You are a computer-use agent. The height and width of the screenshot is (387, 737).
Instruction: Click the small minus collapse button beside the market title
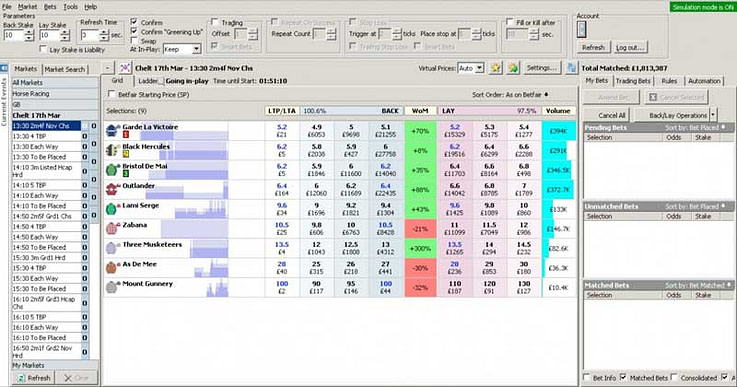pos(107,68)
